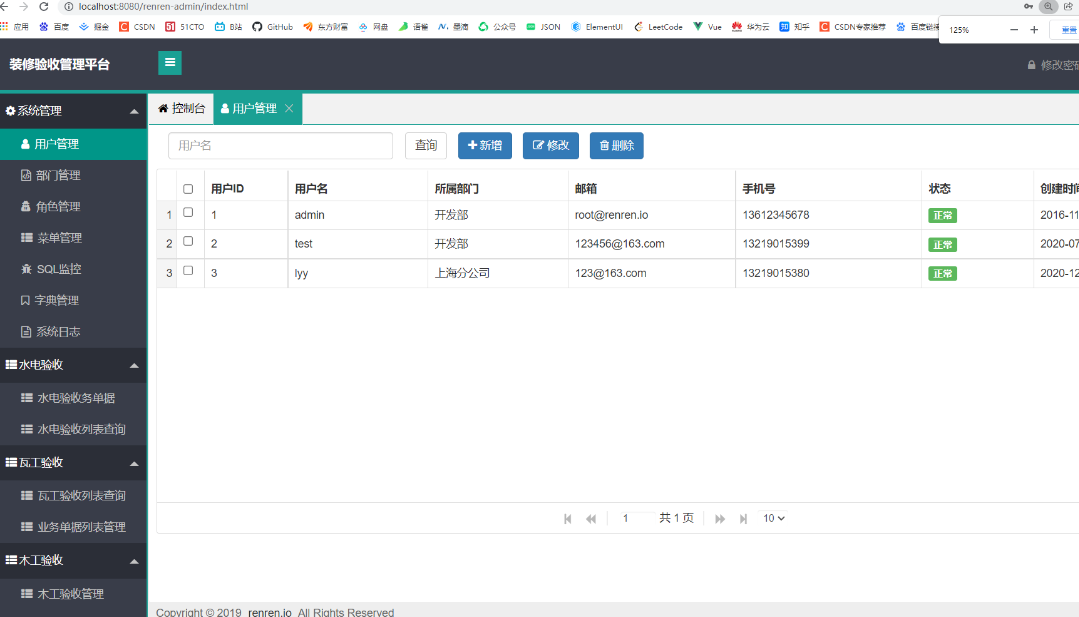Screen dimensions: 1079x617
Task: Go to previous page of table
Action: (x=591, y=519)
